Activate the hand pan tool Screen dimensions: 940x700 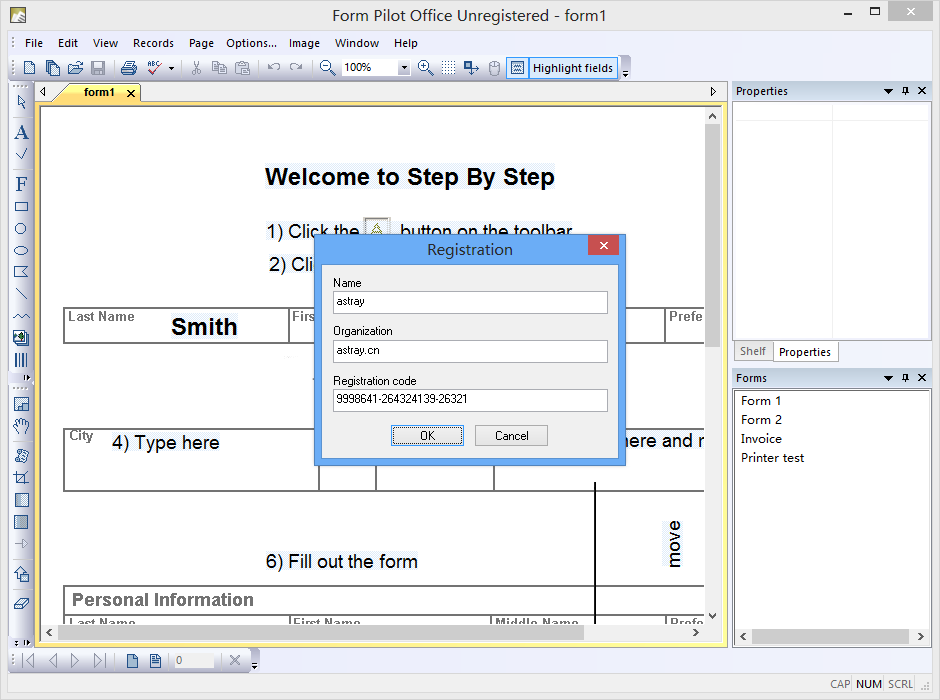coord(22,427)
